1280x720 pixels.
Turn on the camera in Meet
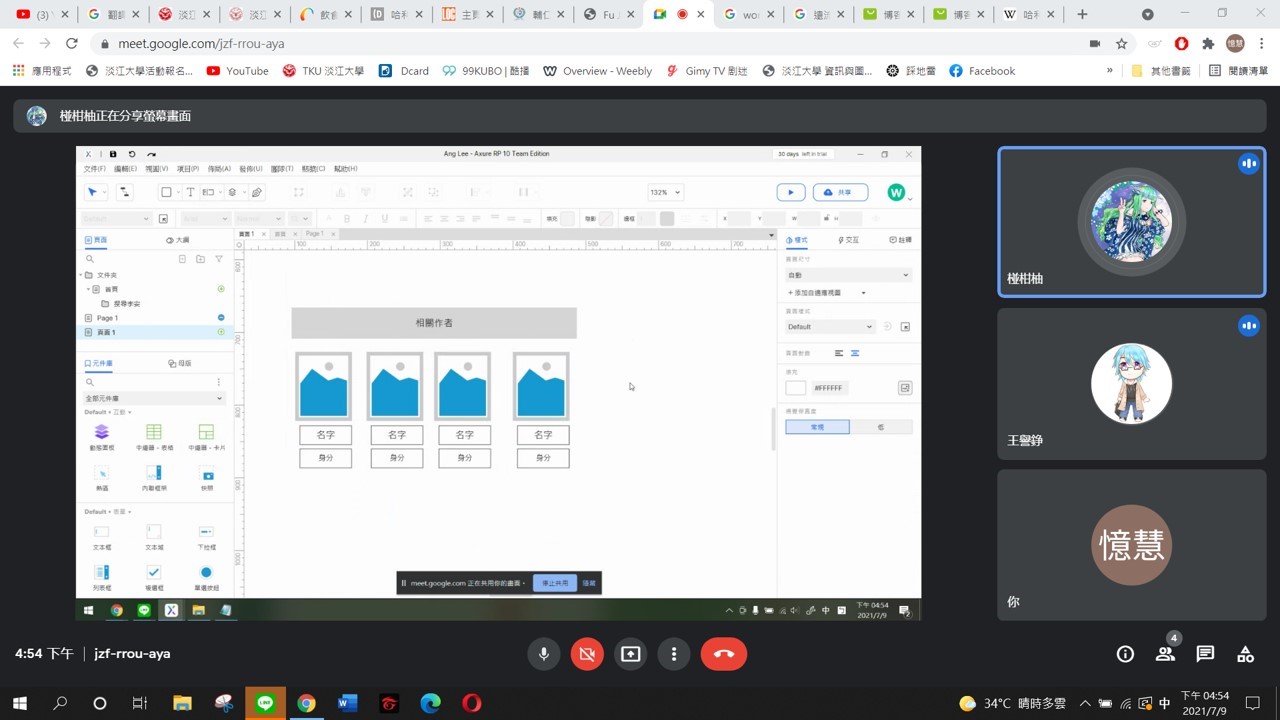coord(587,654)
